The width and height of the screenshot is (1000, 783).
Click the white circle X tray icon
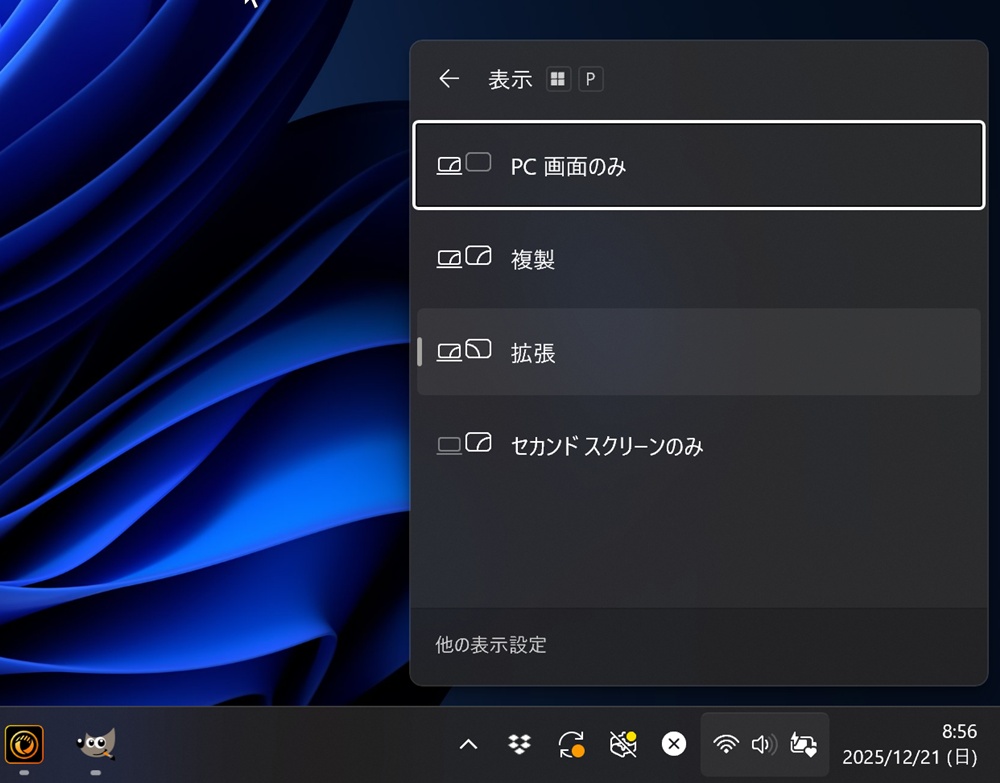(674, 744)
